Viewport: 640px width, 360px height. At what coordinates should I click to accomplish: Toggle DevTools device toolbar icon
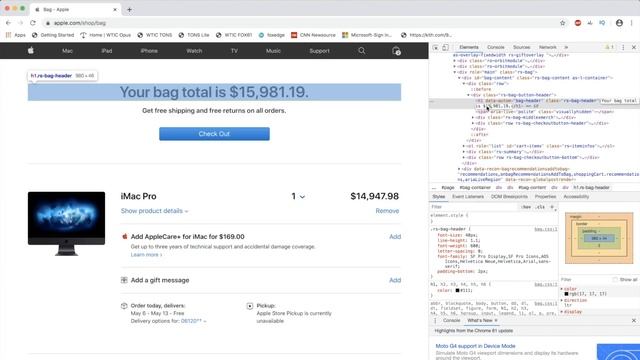coord(445,47)
